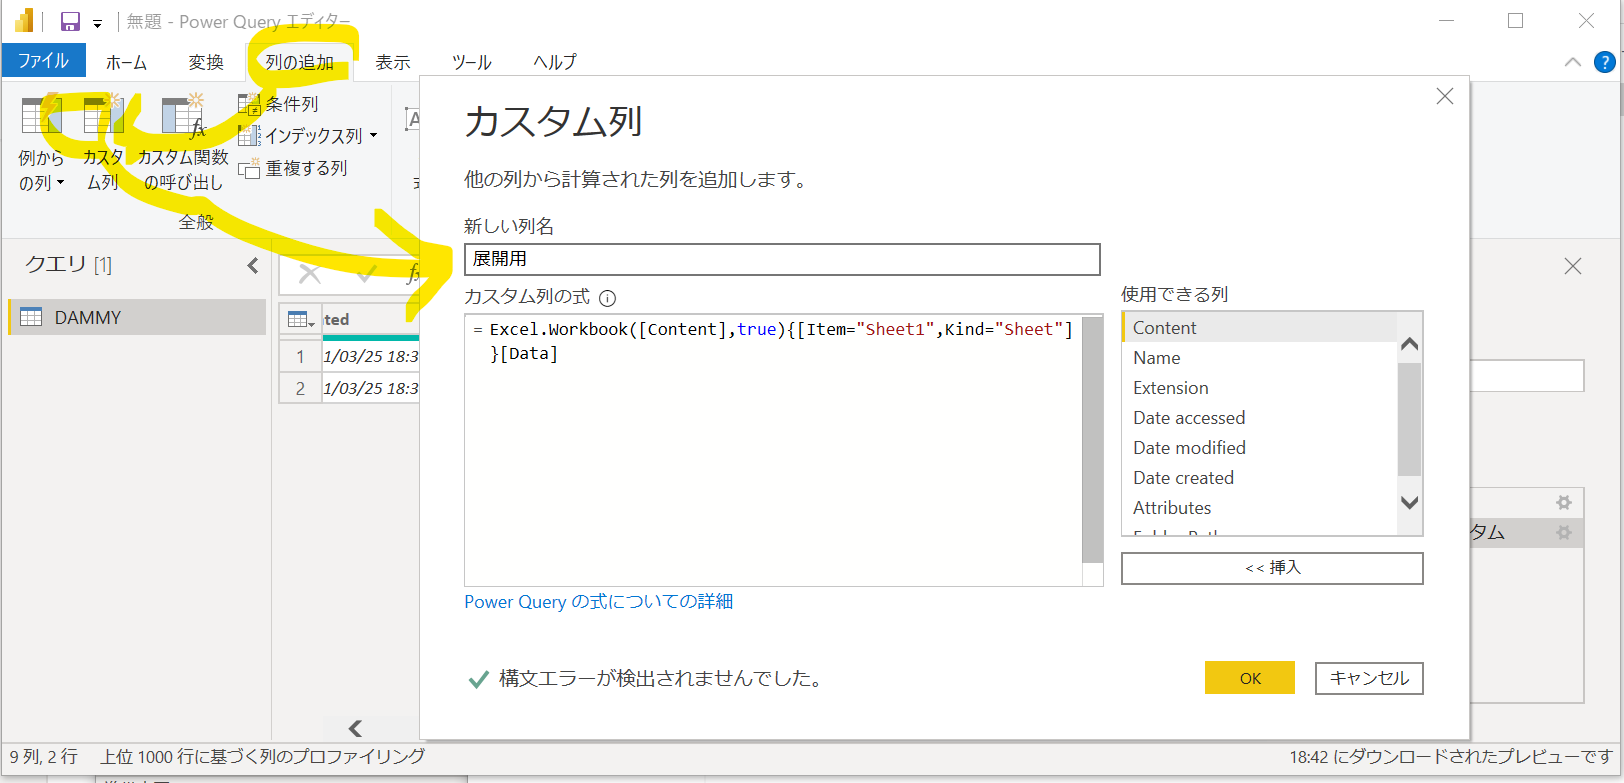1624x783 pixels.
Task: Open the ファイル menu tab
Action: 44,61
